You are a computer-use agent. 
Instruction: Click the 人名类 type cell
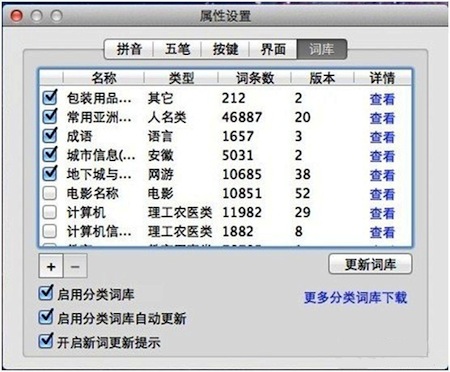click(167, 117)
